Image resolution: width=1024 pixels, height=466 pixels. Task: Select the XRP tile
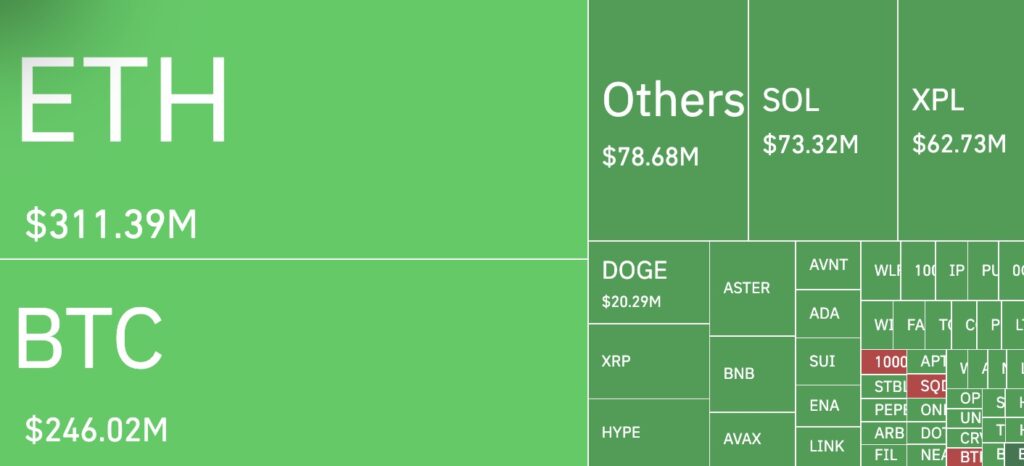click(648, 361)
